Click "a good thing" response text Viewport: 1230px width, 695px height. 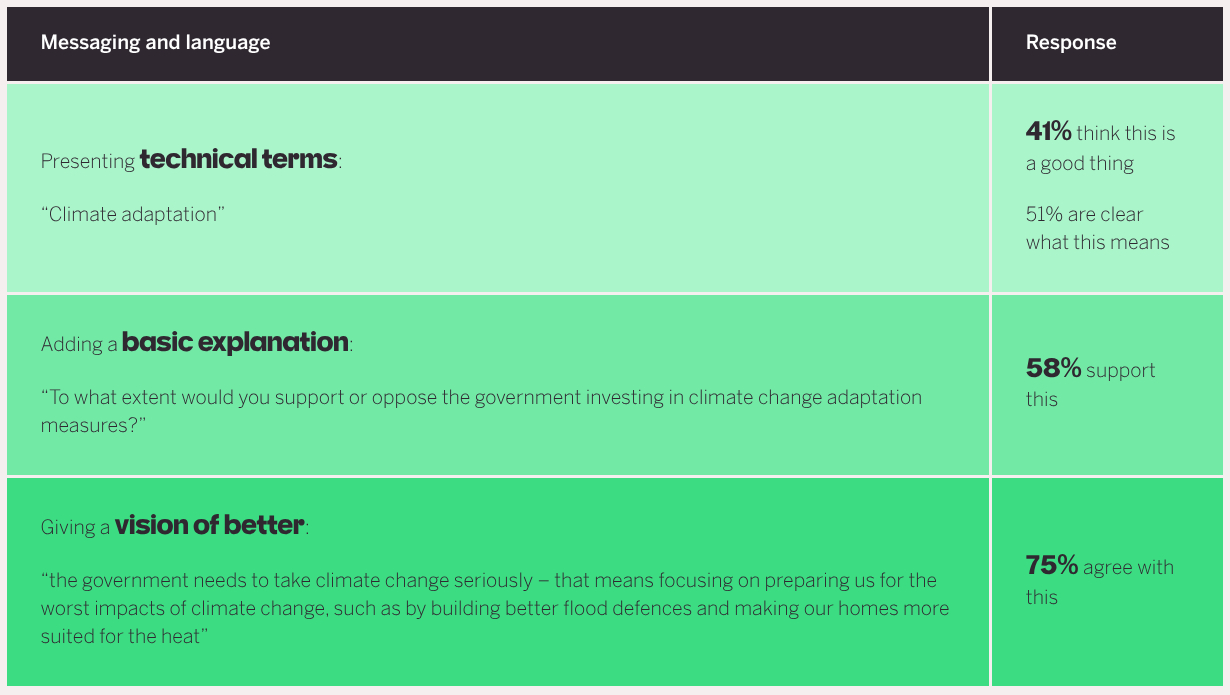[x=1080, y=164]
